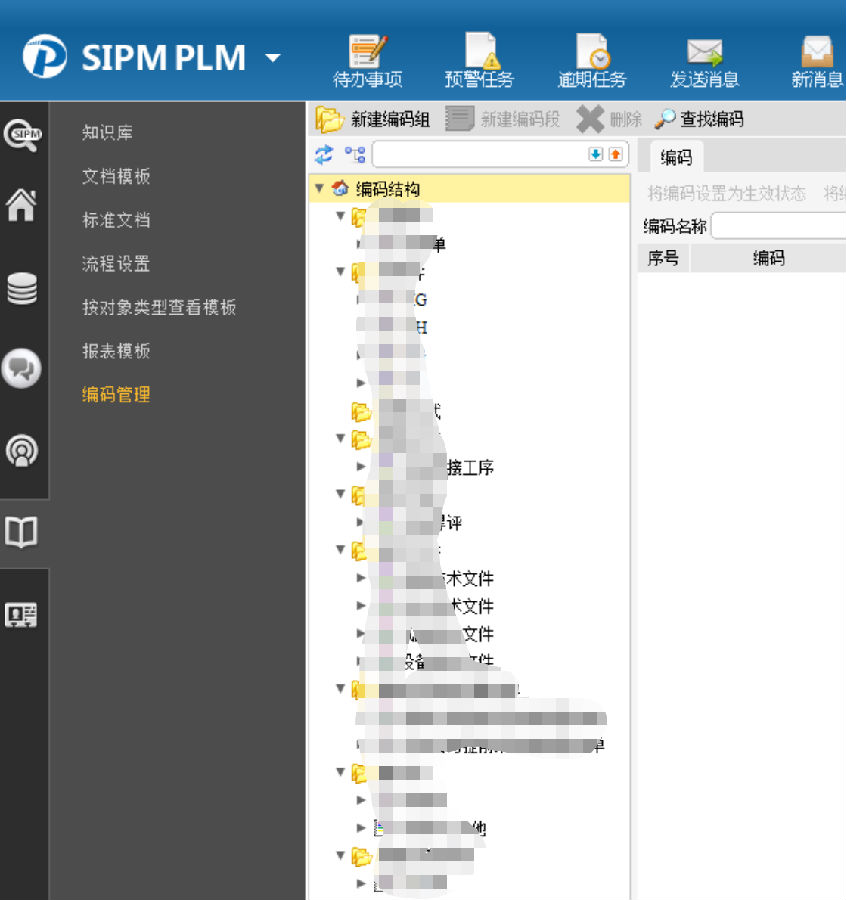Image resolution: width=846 pixels, height=900 pixels.
Task: Open 报表模板 menu item
Action: (116, 351)
